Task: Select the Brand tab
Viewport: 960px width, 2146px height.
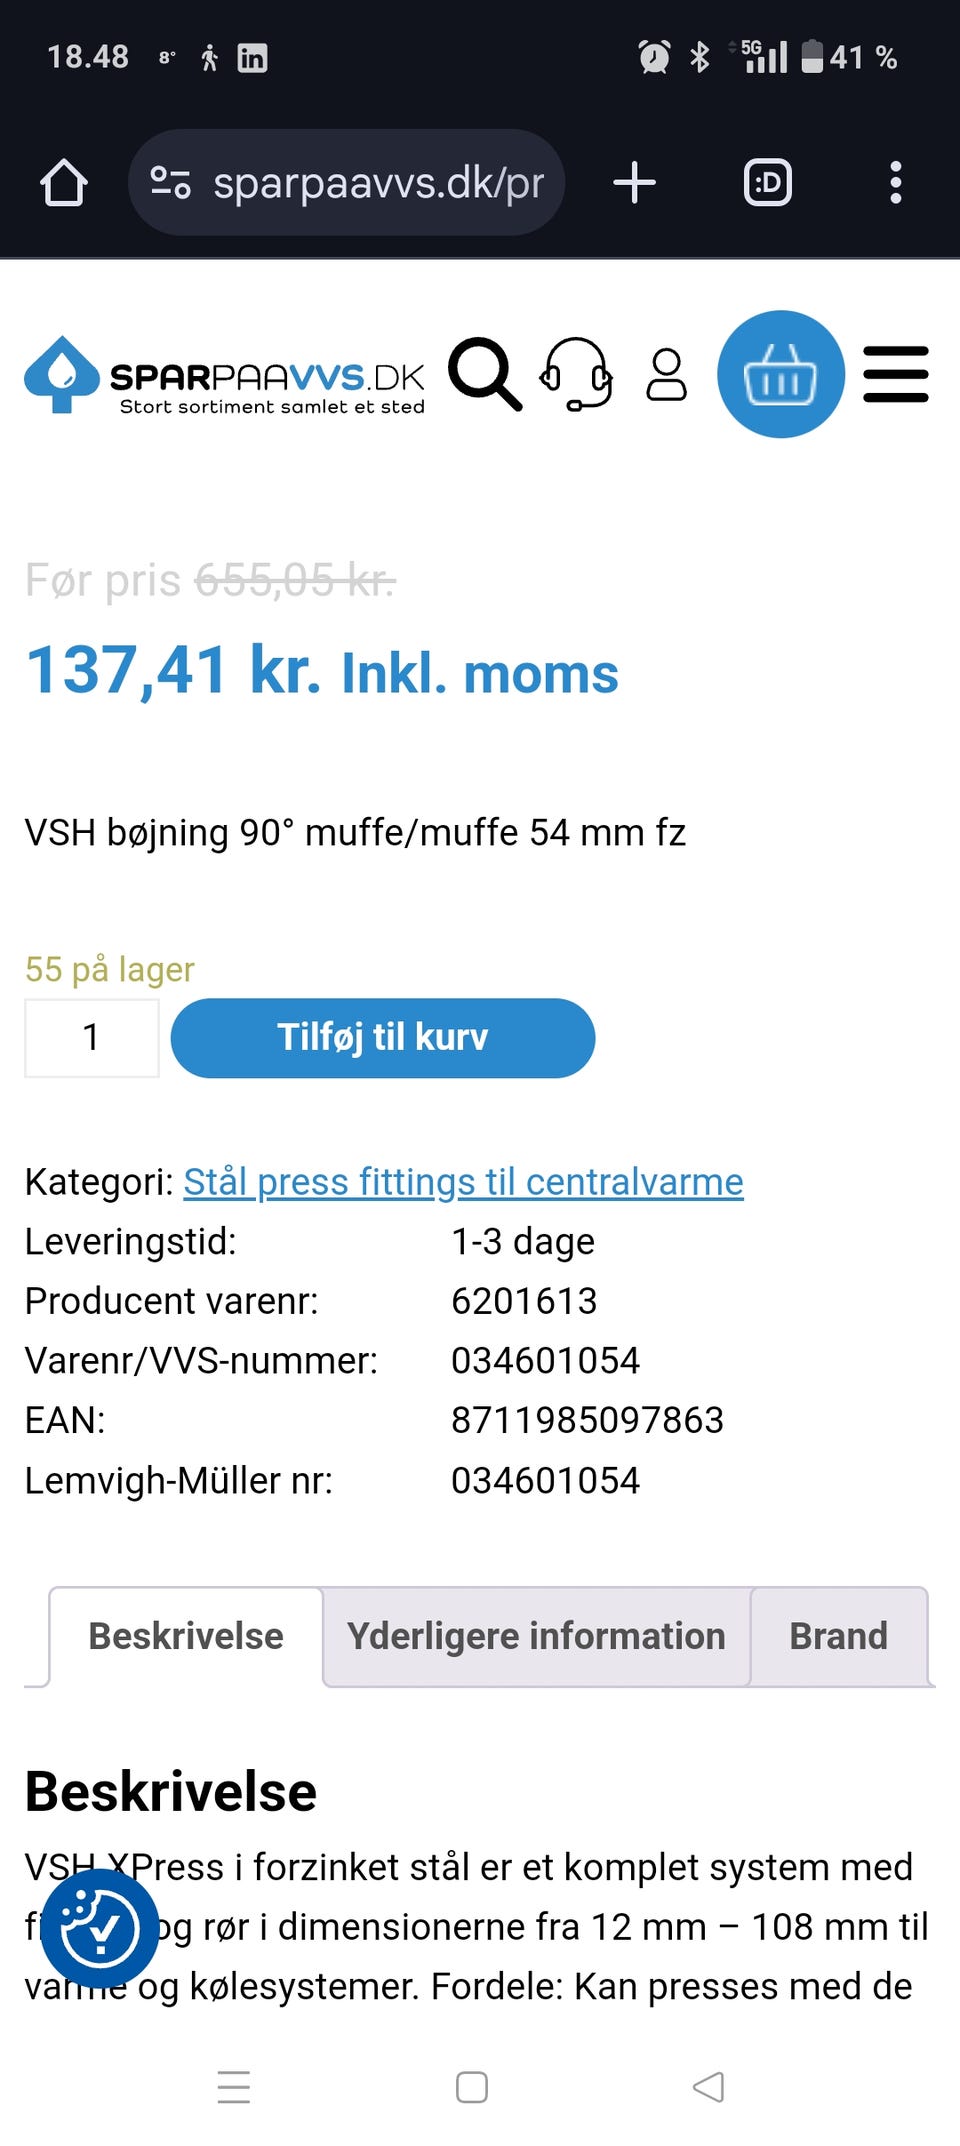Action: click(x=838, y=1637)
